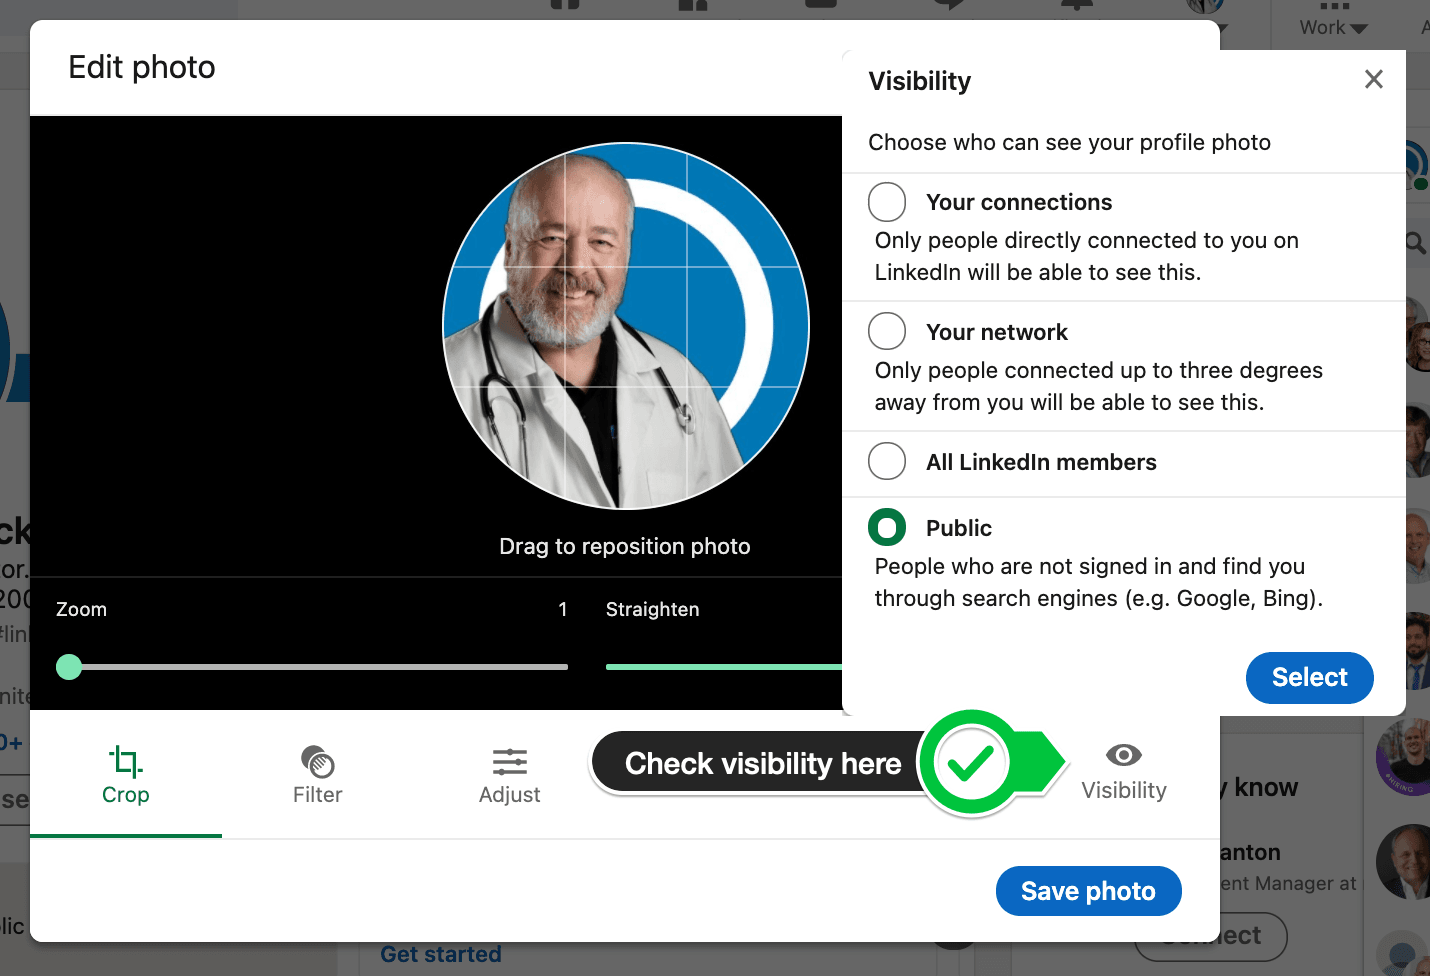The width and height of the screenshot is (1430, 976).
Task: Click the circular profile photo preview
Action: [x=626, y=326]
